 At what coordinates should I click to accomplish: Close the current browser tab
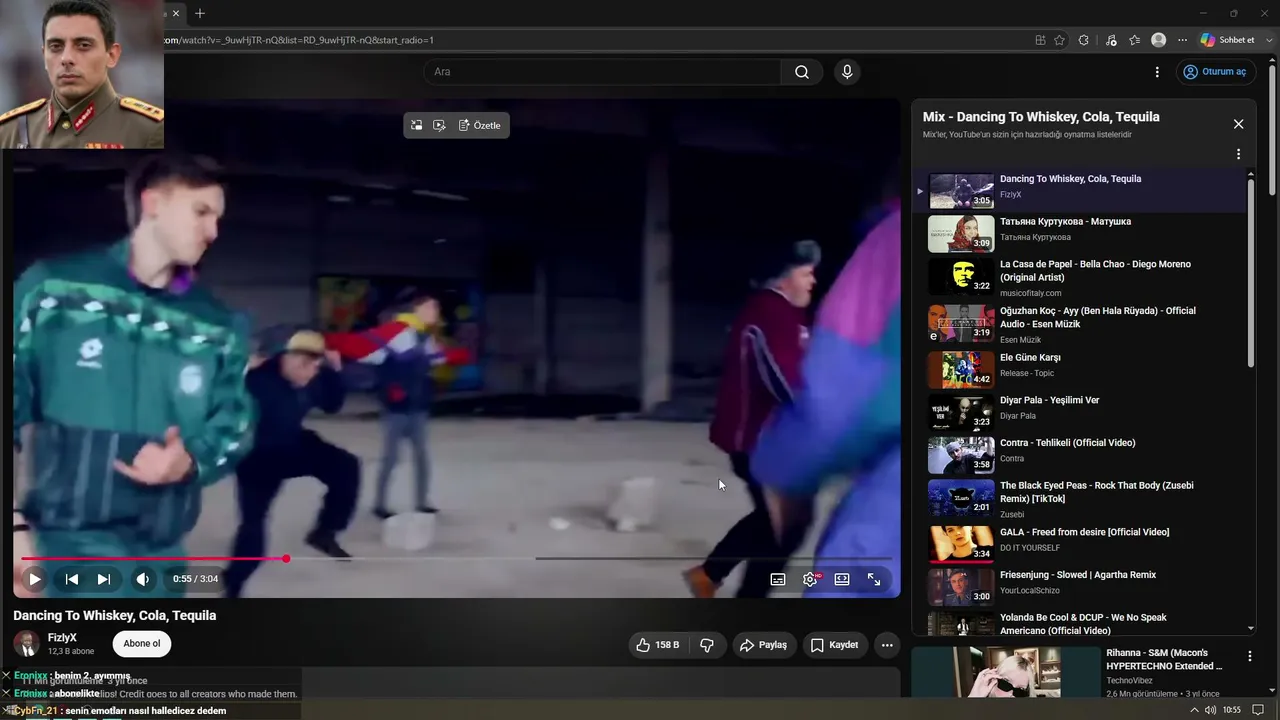coord(176,13)
